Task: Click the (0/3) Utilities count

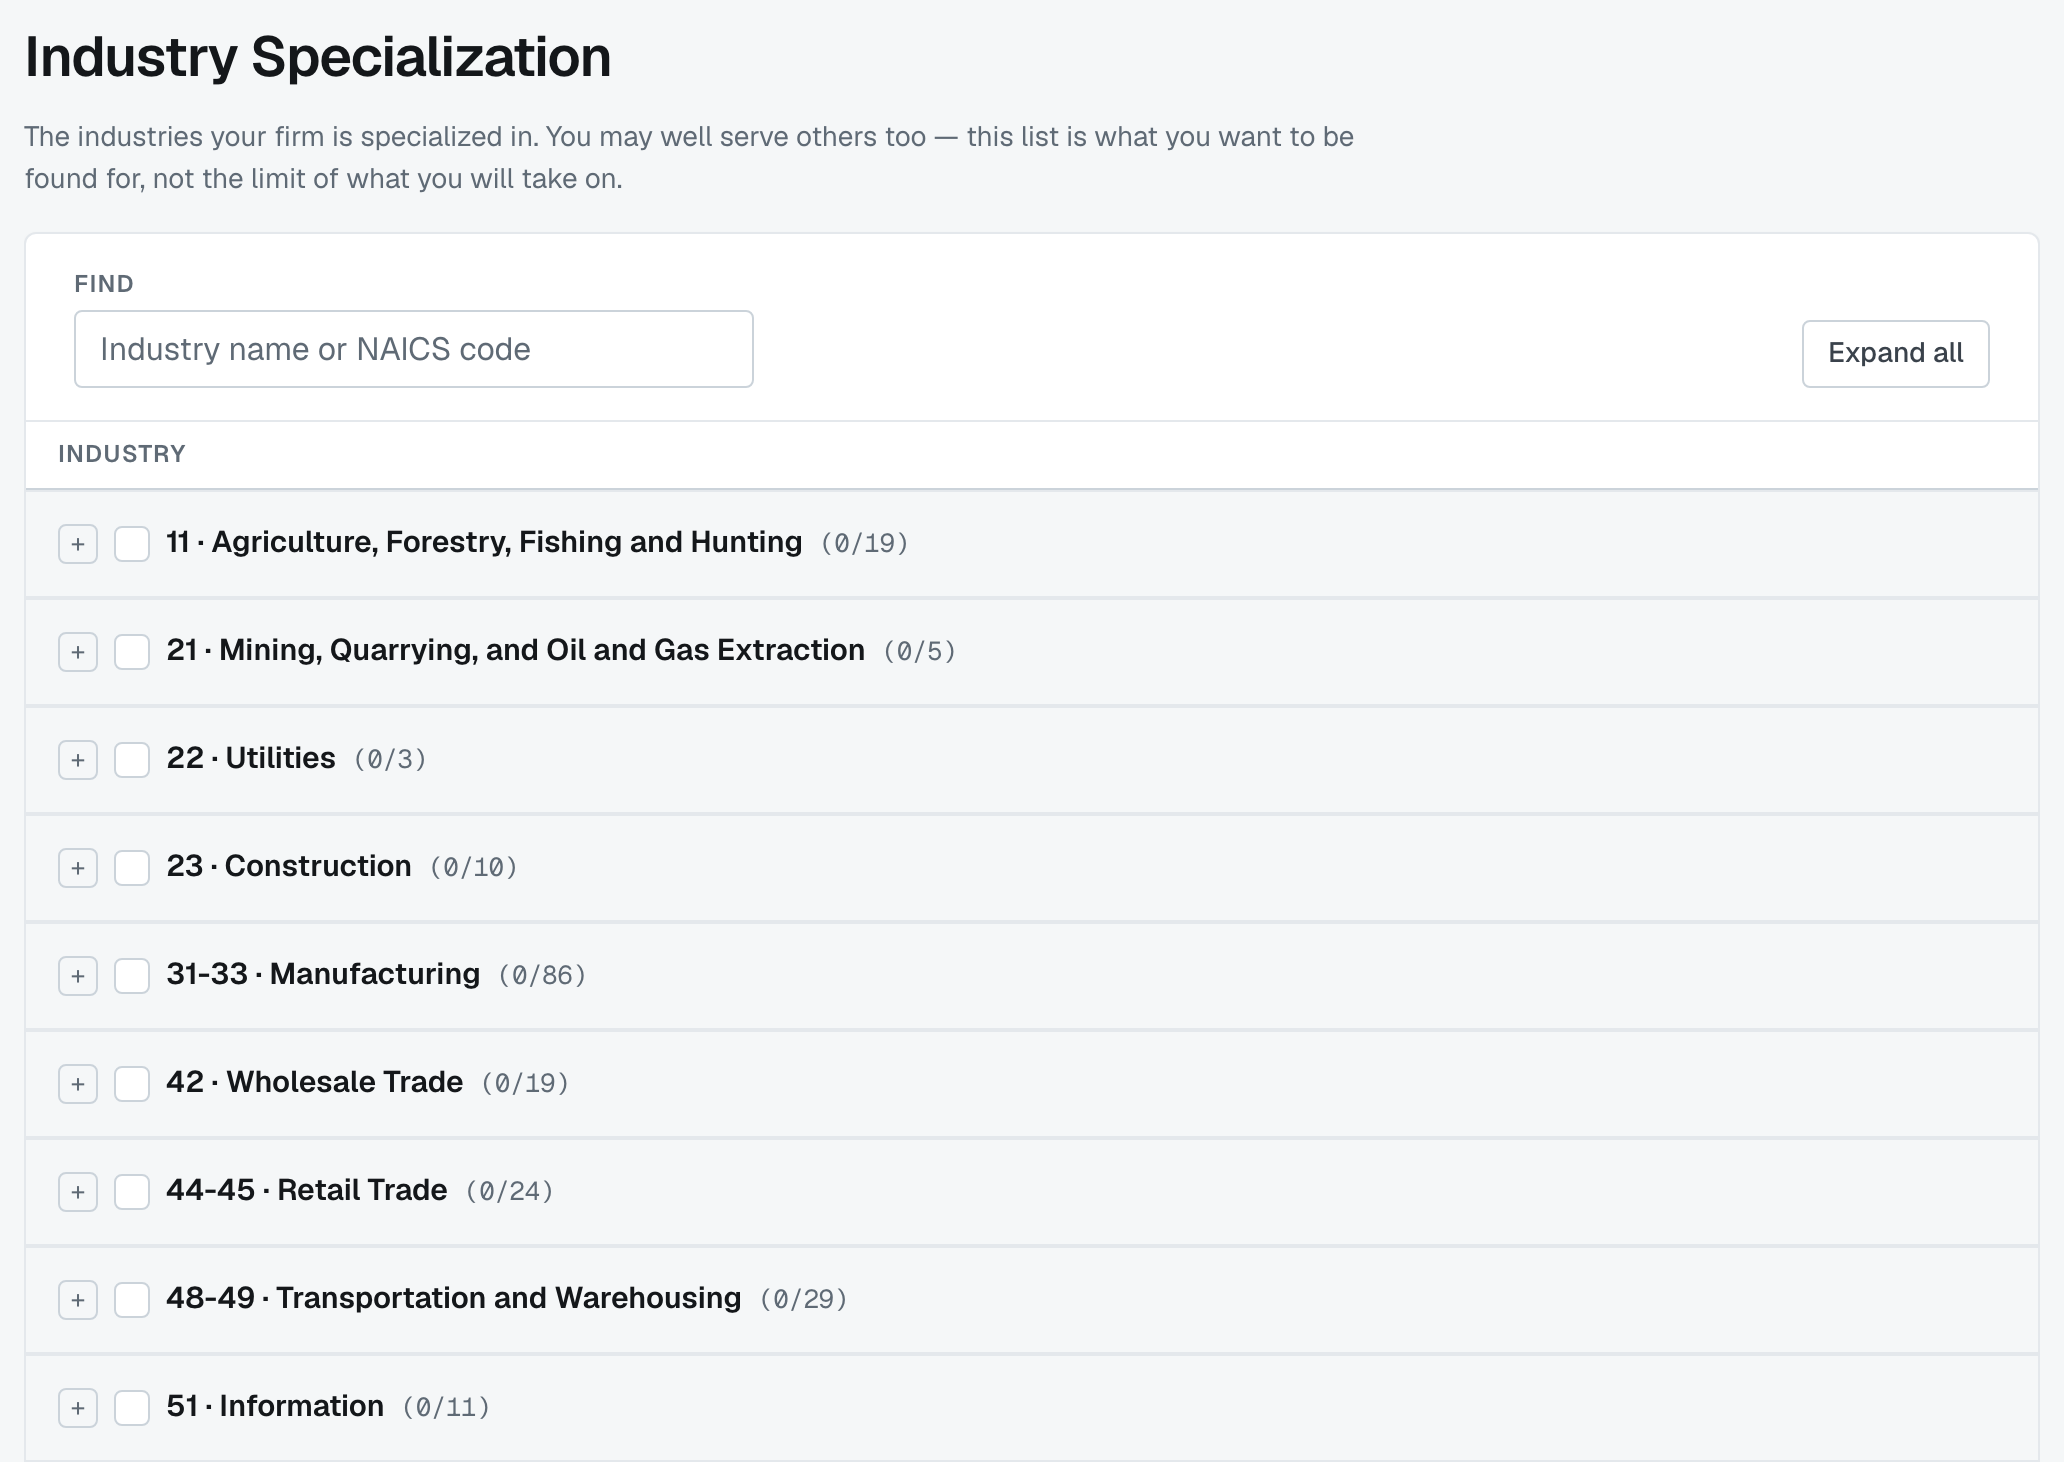Action: (390, 759)
